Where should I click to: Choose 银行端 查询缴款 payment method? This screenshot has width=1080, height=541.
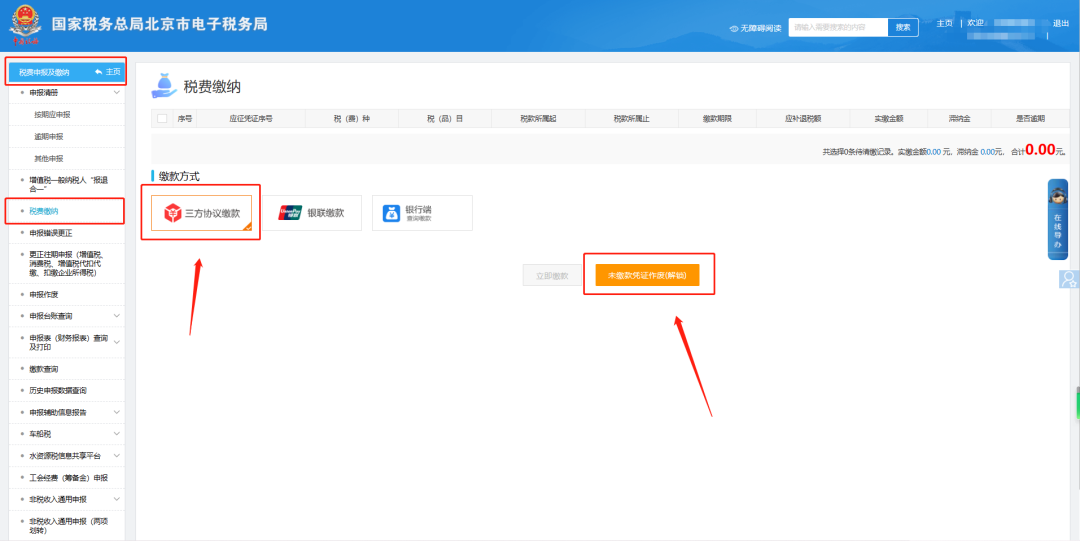[422, 213]
